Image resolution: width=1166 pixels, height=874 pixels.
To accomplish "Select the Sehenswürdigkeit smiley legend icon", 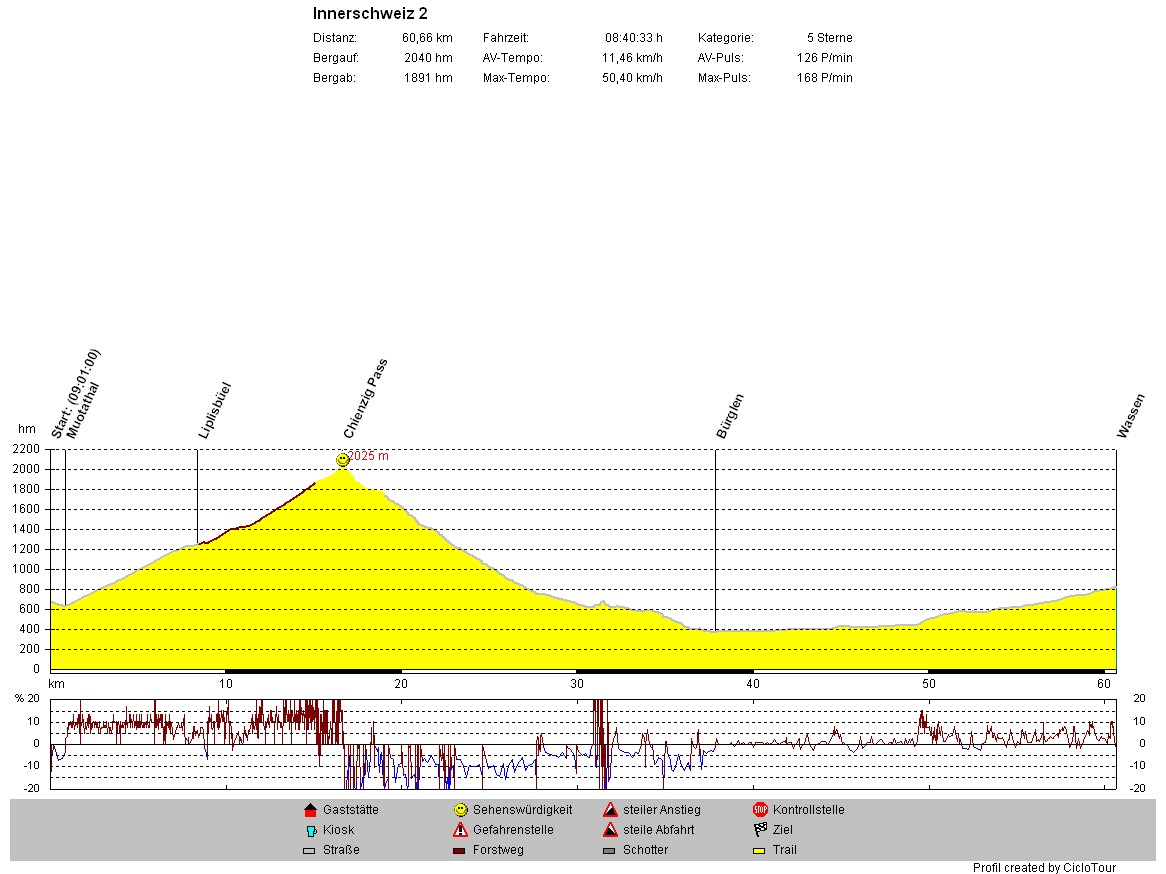I will pyautogui.click(x=460, y=810).
